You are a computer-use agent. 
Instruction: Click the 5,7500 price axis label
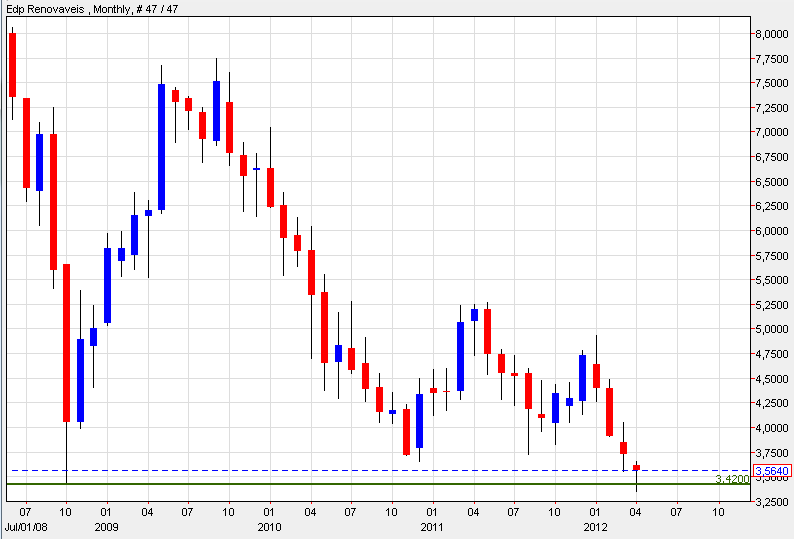point(772,256)
